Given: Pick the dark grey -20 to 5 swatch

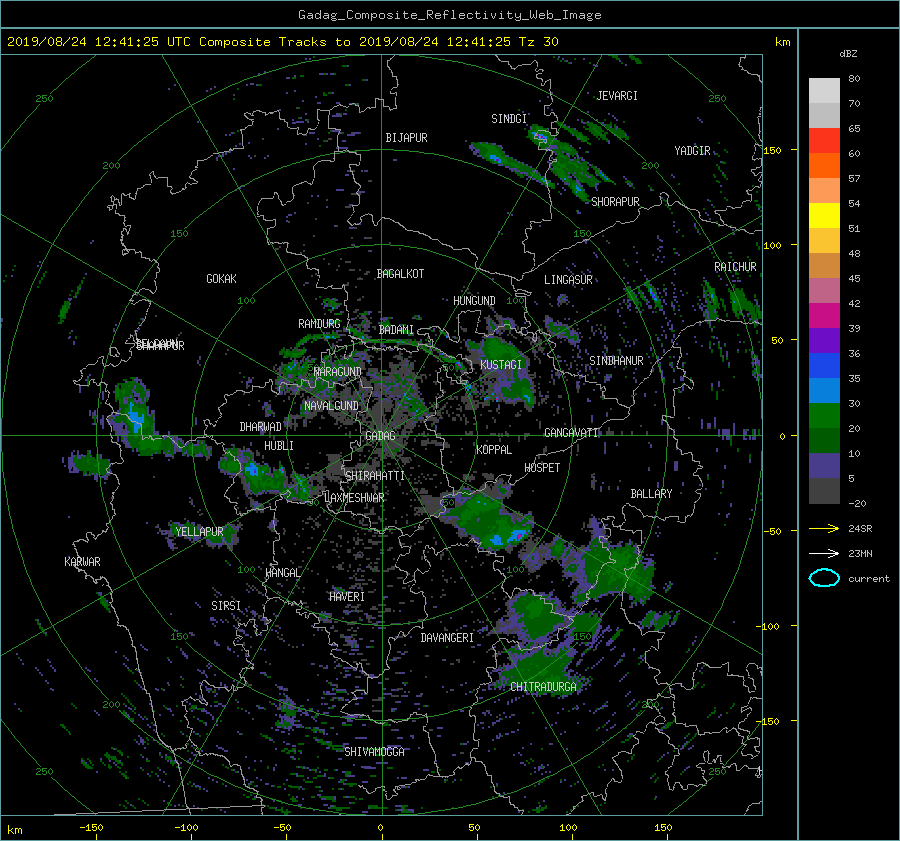Looking at the screenshot, I should [x=824, y=491].
